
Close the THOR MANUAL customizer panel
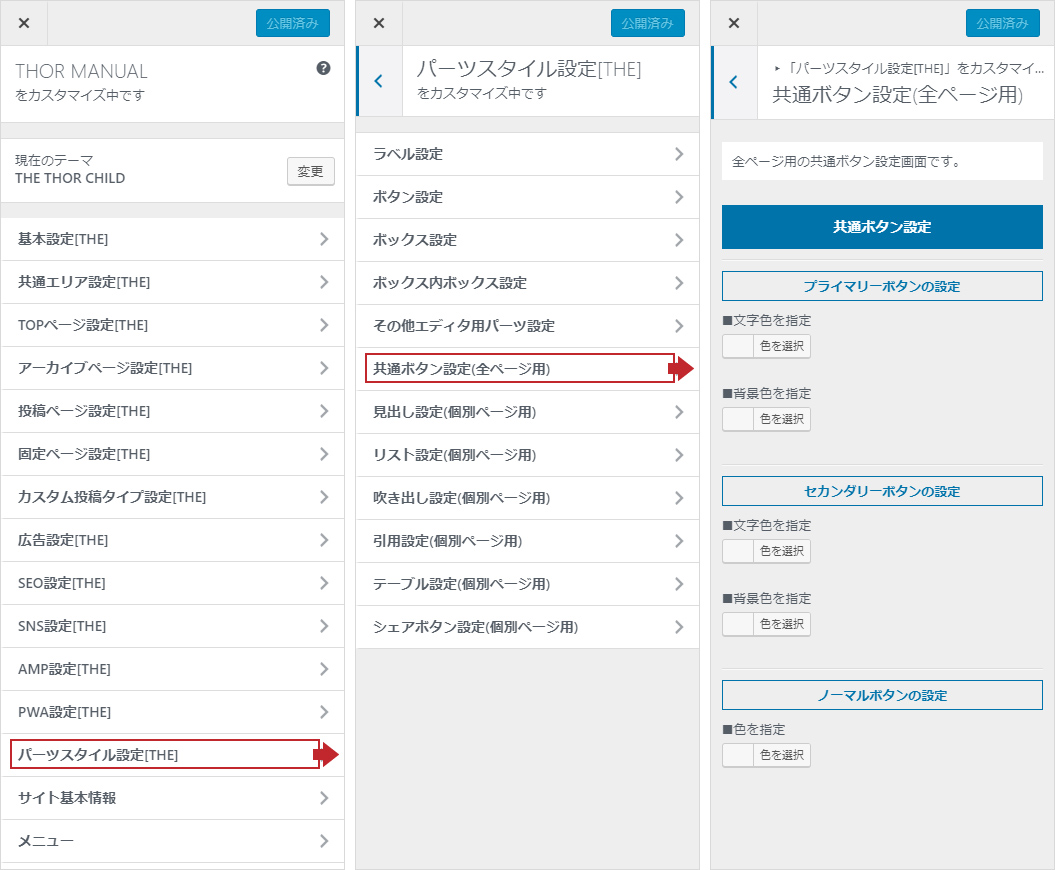(x=24, y=23)
